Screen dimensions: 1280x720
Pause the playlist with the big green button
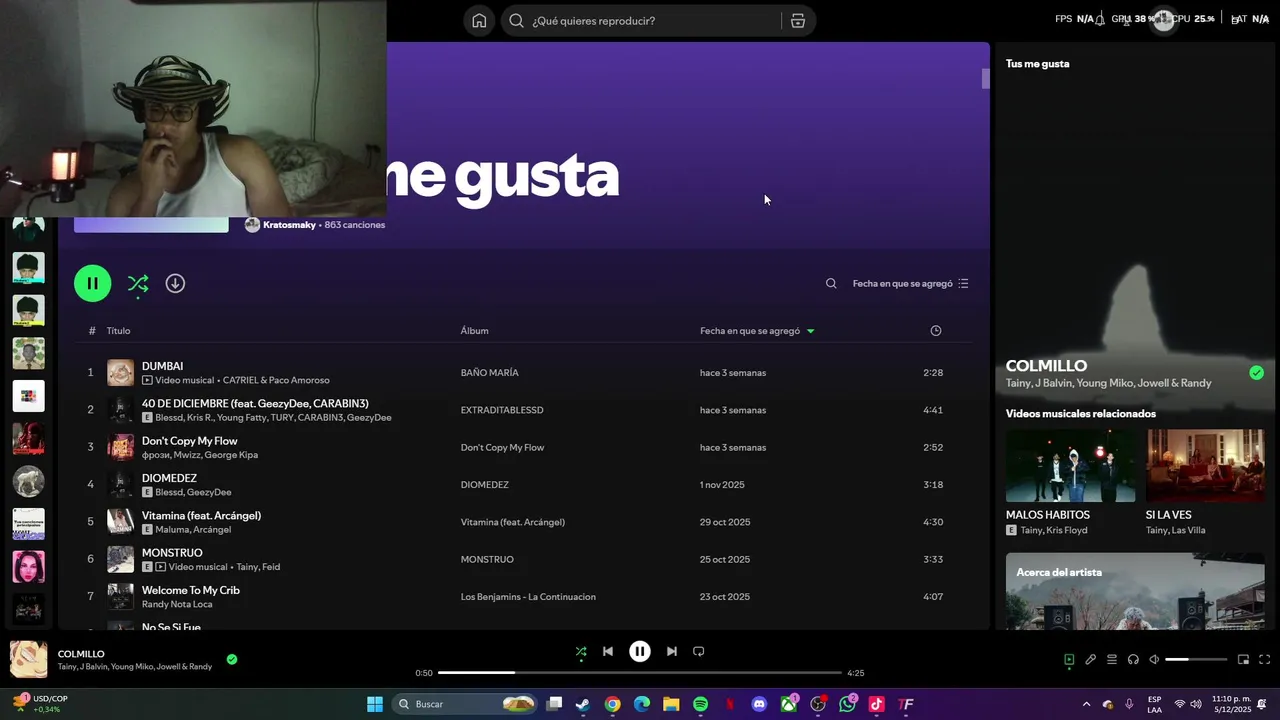[x=92, y=283]
